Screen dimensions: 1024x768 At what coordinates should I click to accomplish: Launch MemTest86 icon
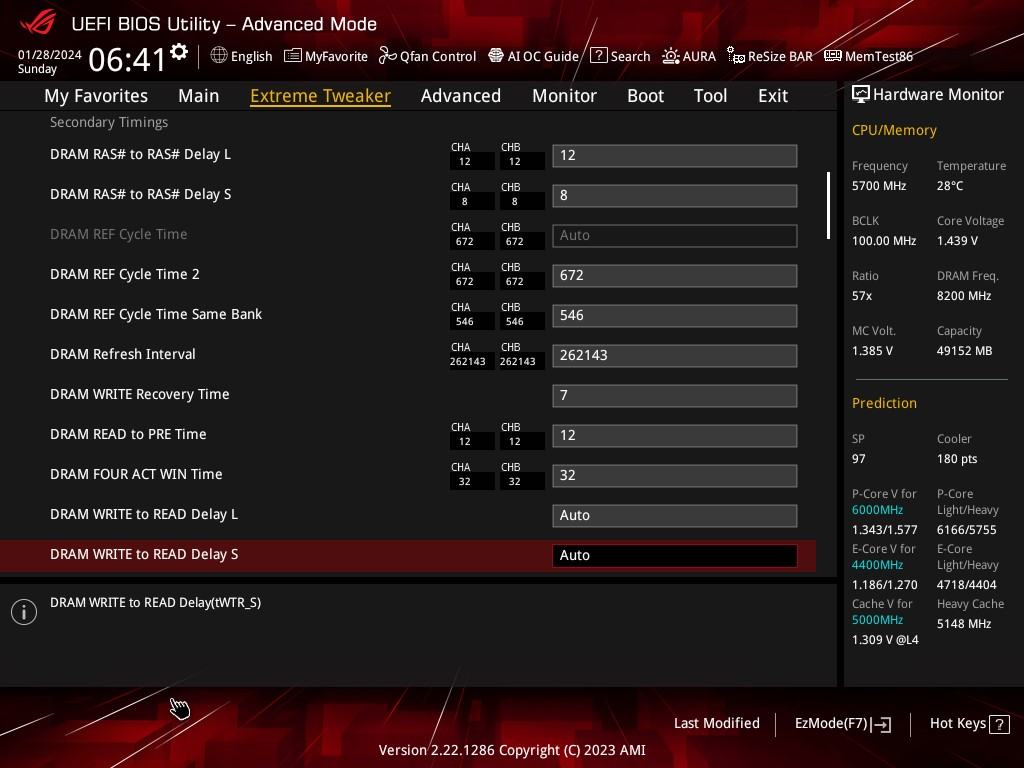click(x=833, y=56)
